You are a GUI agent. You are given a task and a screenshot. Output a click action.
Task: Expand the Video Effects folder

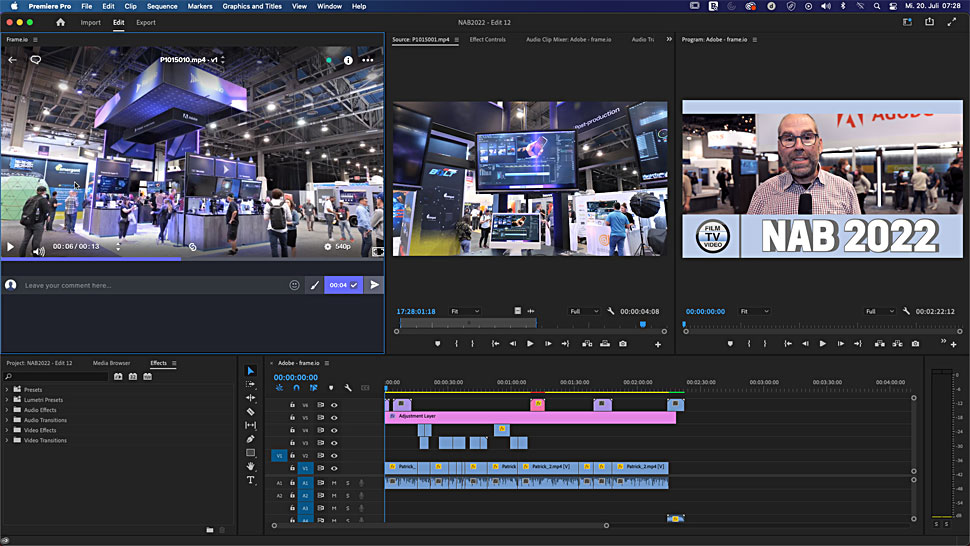tap(7, 430)
